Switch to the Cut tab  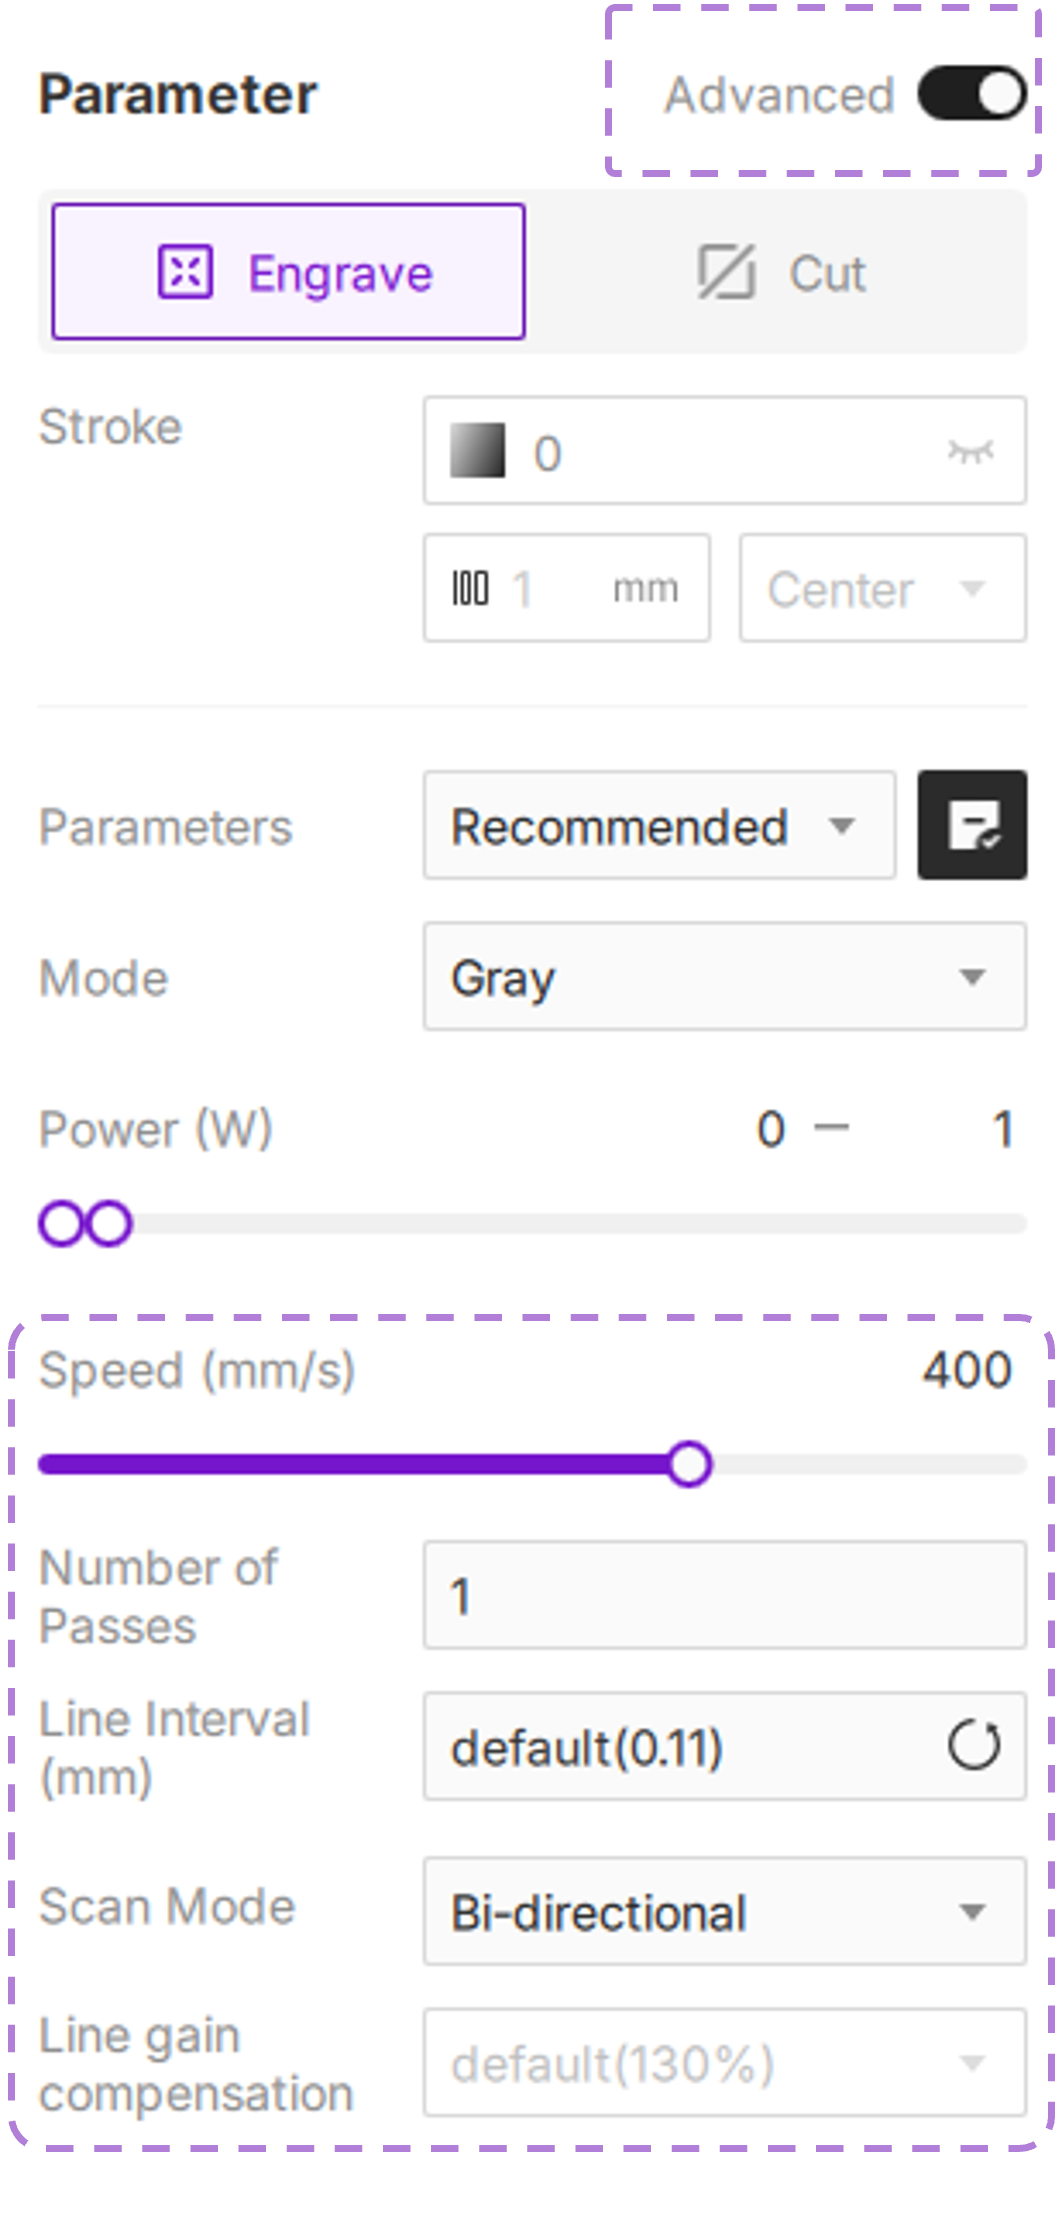(780, 272)
